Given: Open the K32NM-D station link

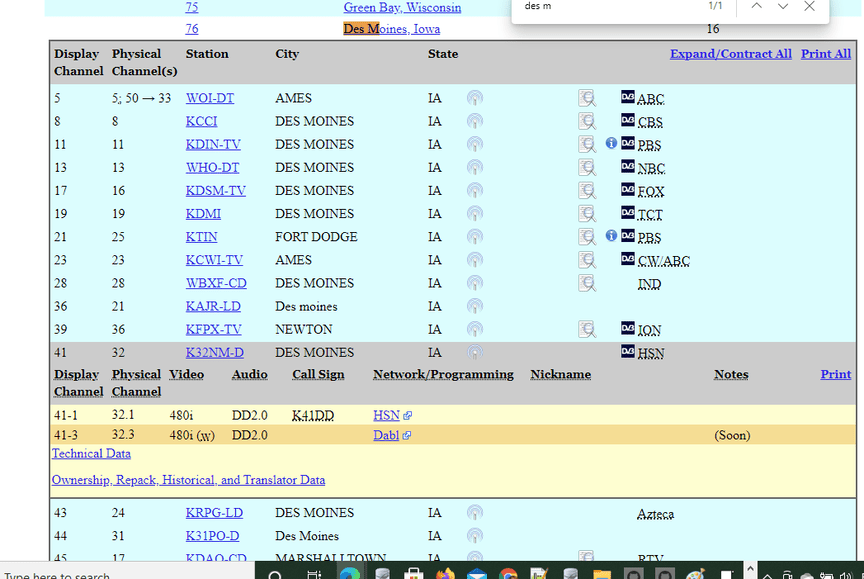Looking at the screenshot, I should point(215,353).
